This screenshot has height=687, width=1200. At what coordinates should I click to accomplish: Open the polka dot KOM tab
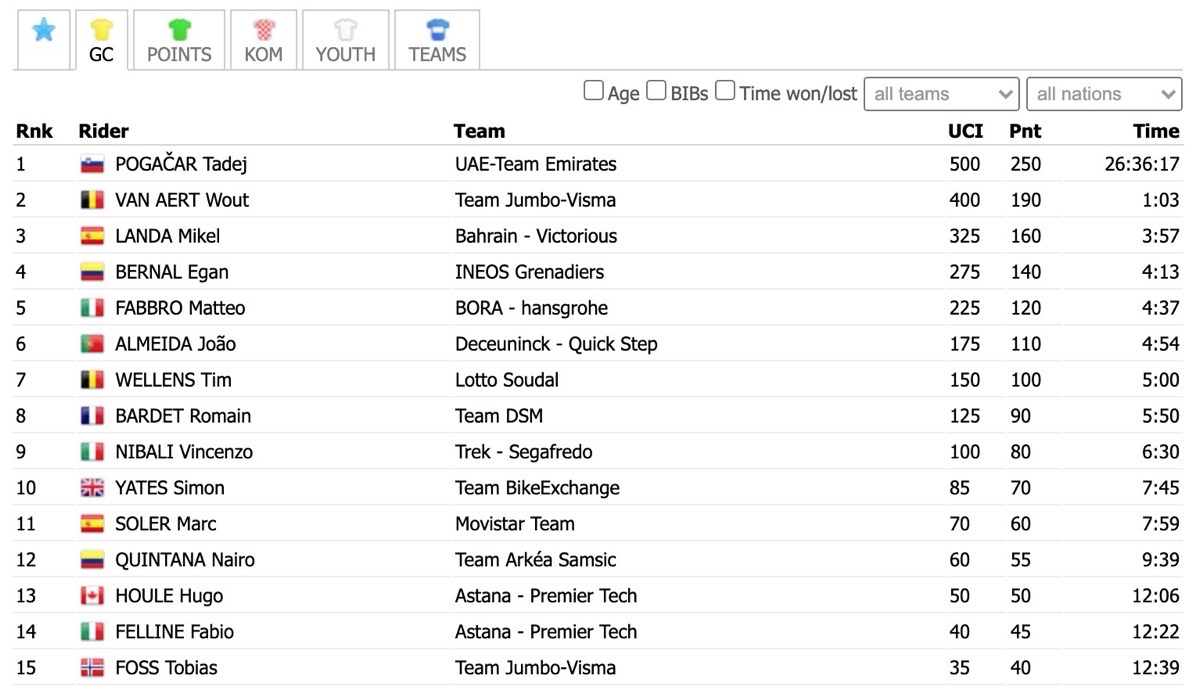coord(263,40)
